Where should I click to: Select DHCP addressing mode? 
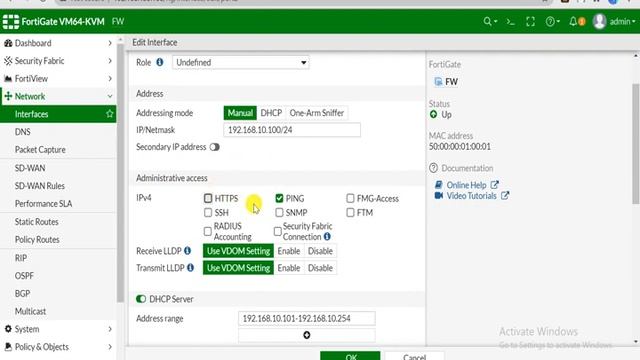(x=271, y=113)
